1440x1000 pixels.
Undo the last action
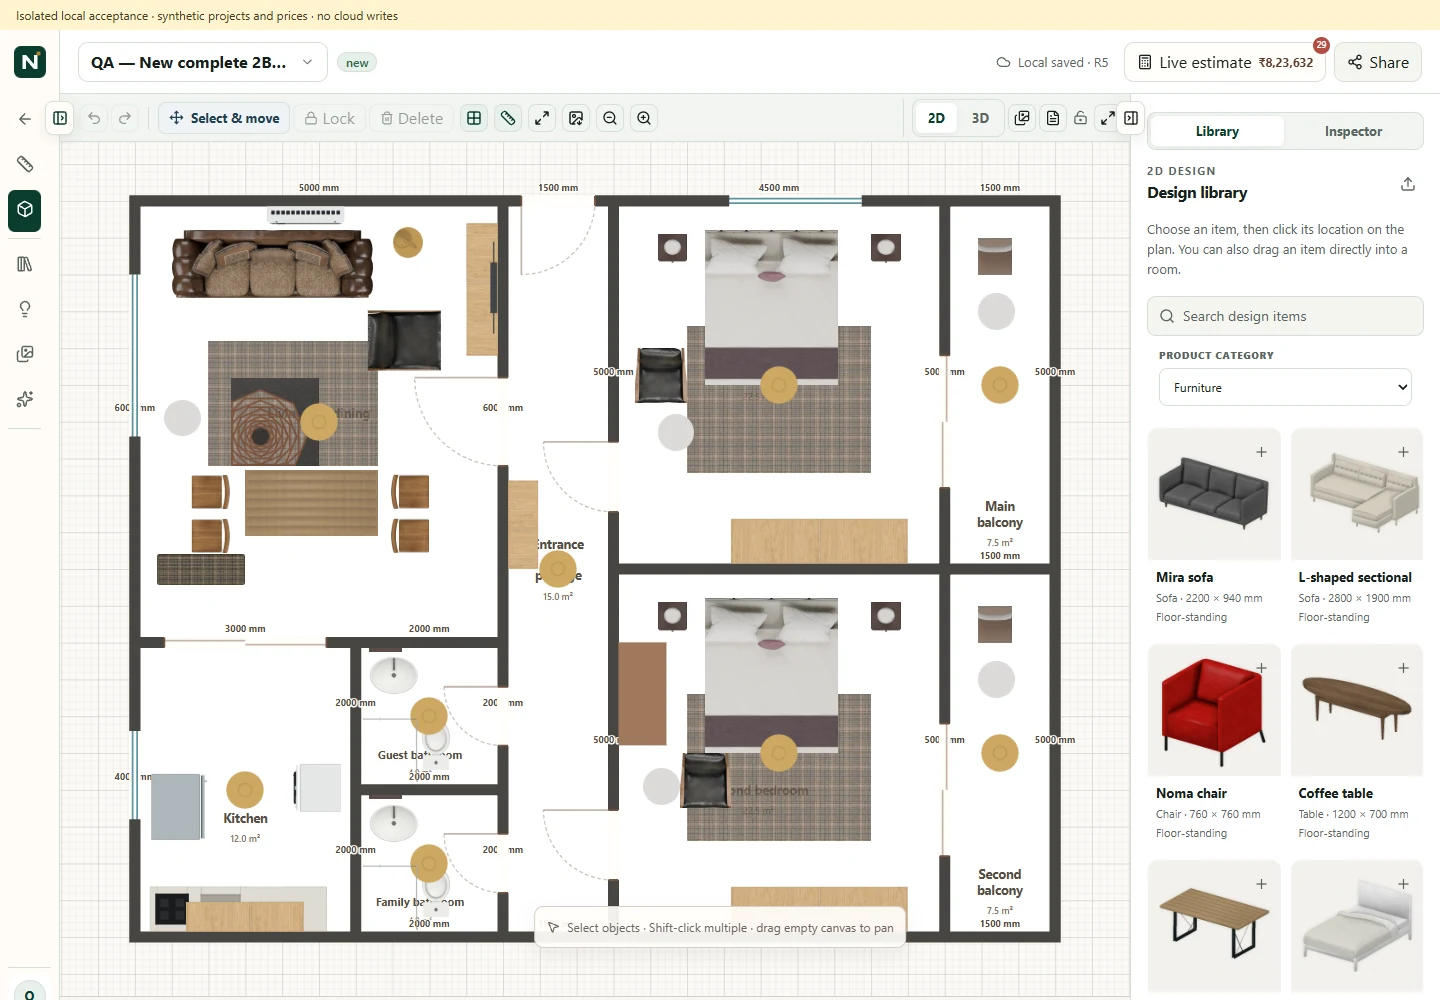tap(94, 118)
